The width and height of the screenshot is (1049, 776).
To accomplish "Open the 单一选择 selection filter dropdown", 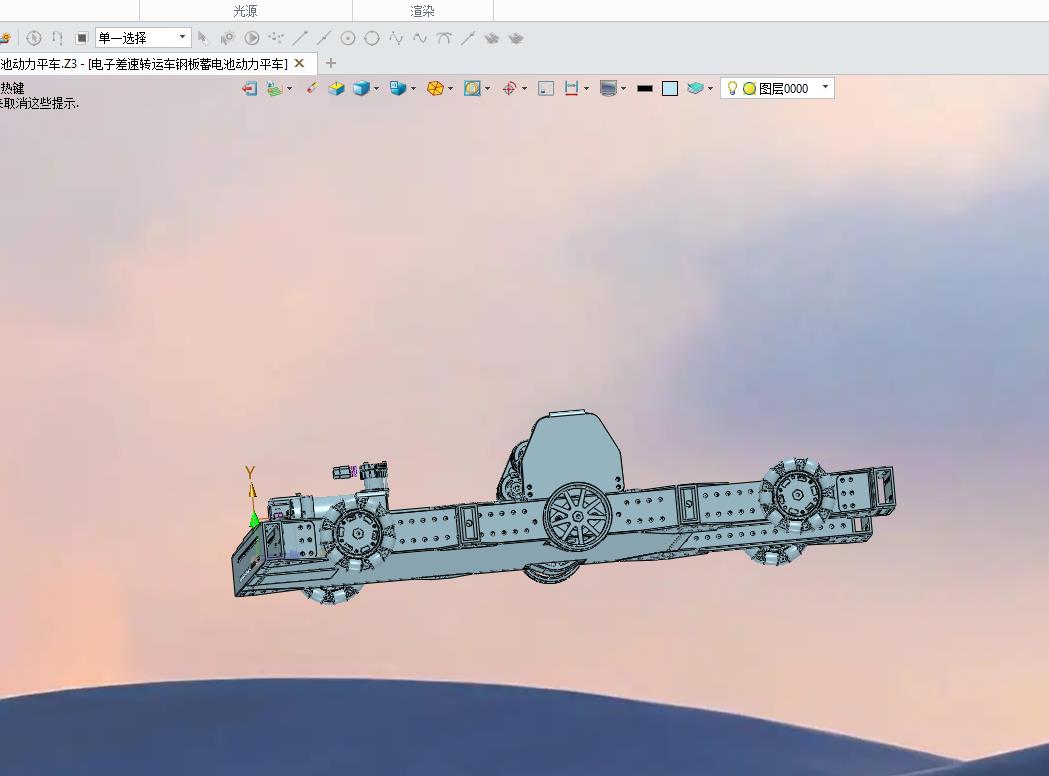I will click(143, 37).
